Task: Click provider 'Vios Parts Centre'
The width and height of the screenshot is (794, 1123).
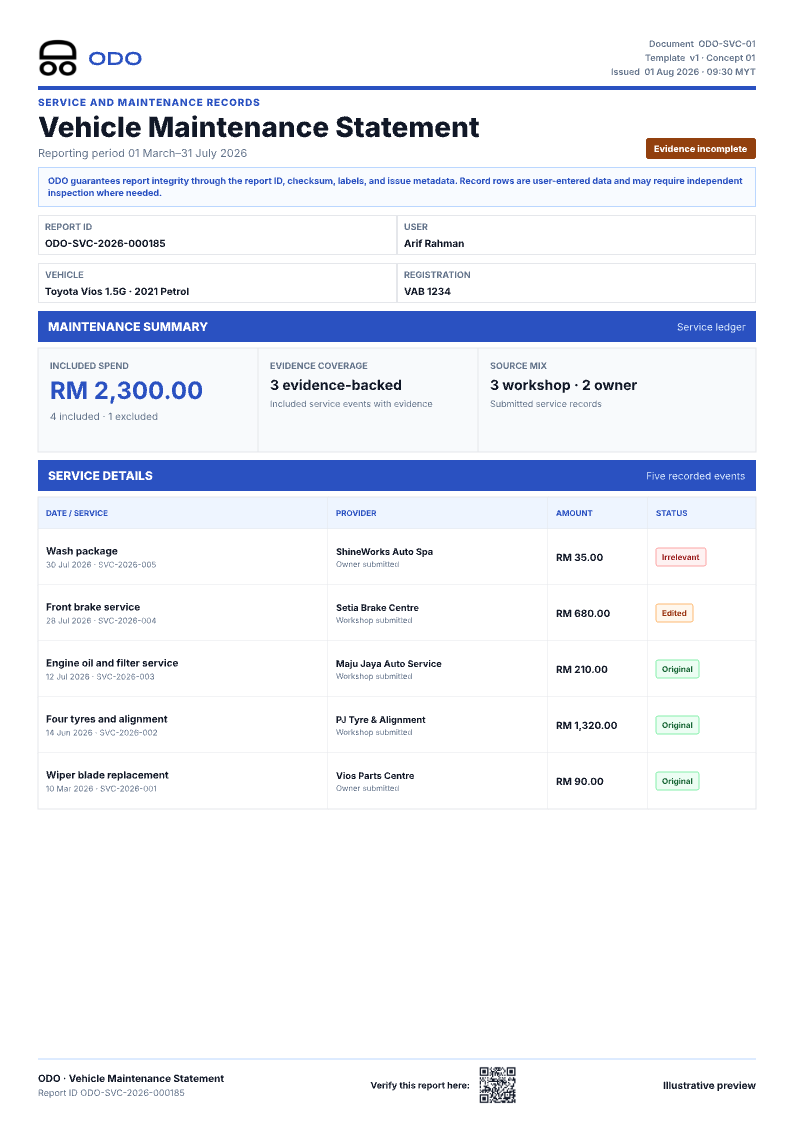Action: tap(375, 775)
